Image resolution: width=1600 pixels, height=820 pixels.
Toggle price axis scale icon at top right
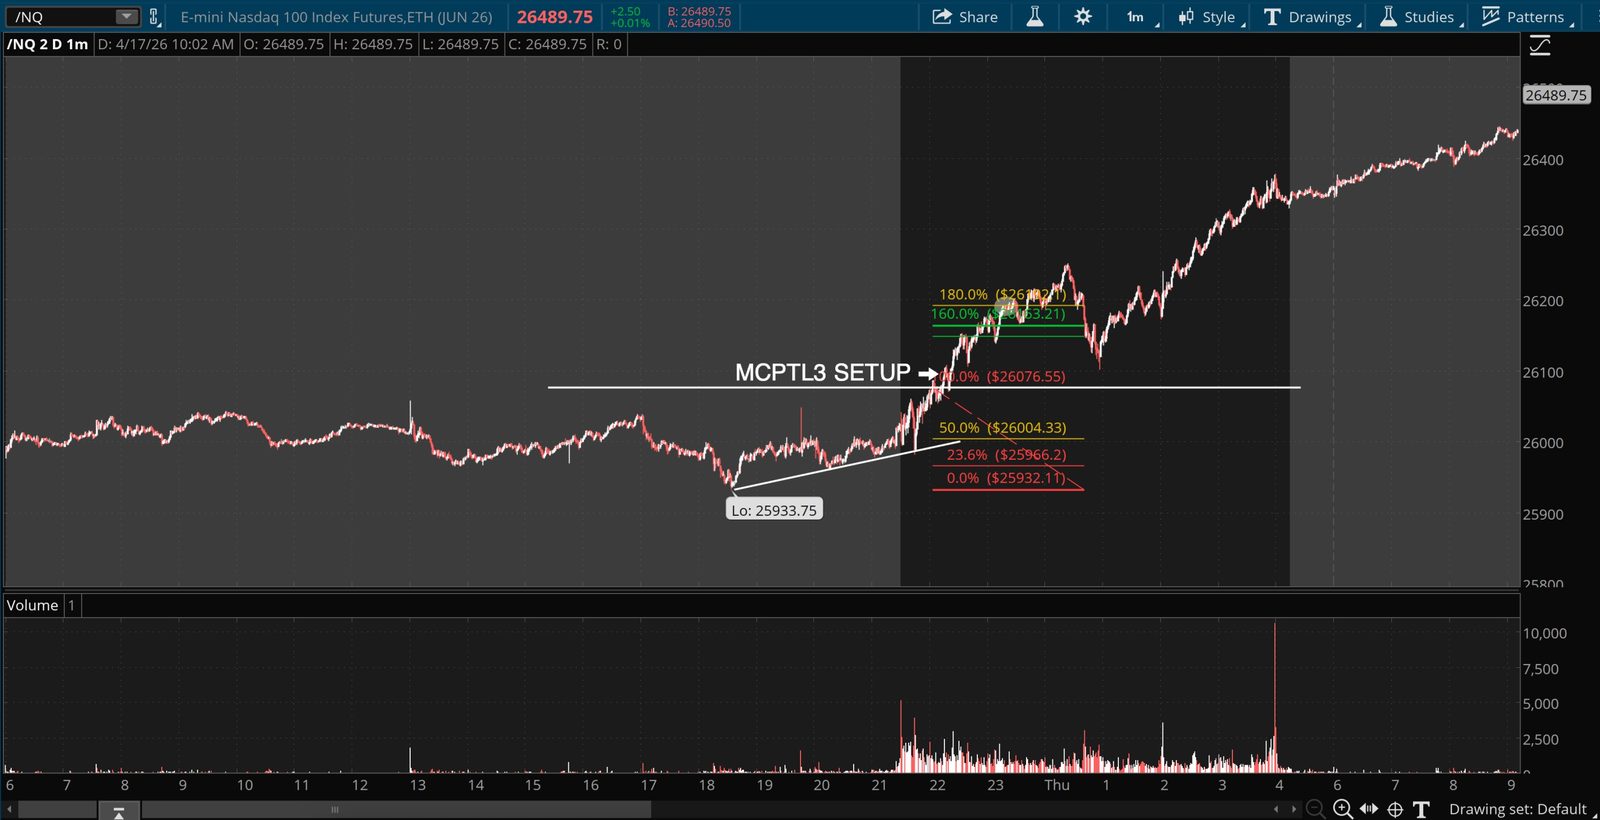(x=1540, y=45)
